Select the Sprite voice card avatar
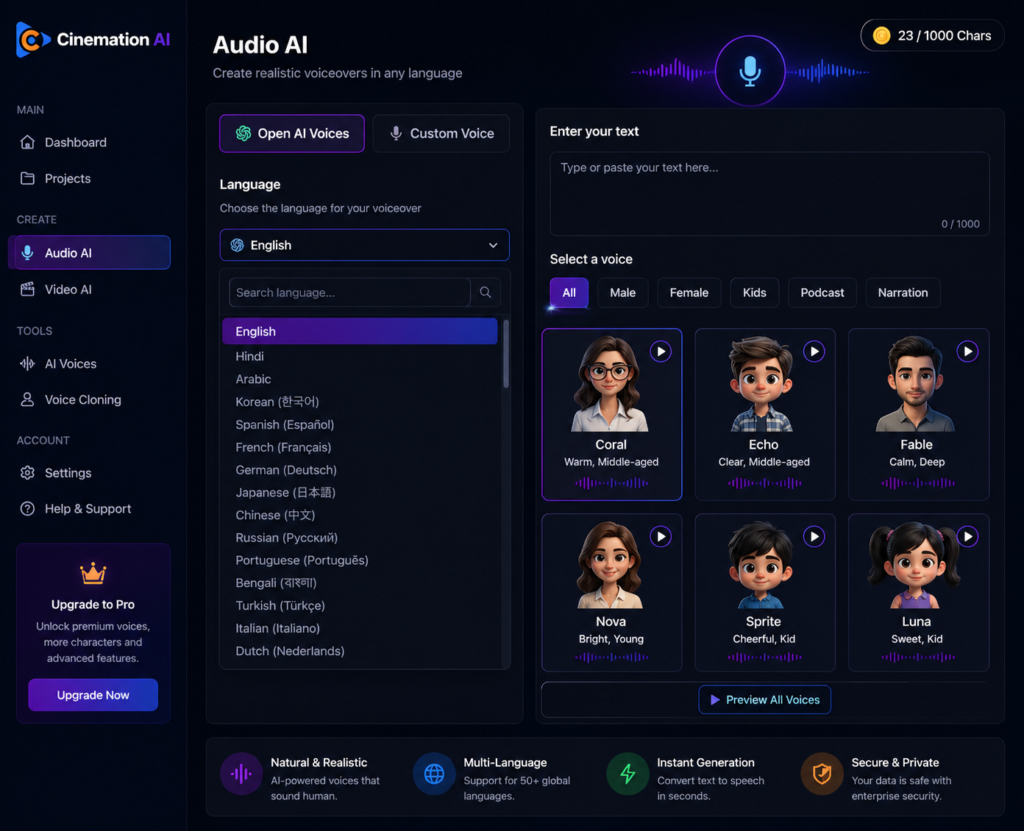The image size is (1024, 831). [761, 565]
